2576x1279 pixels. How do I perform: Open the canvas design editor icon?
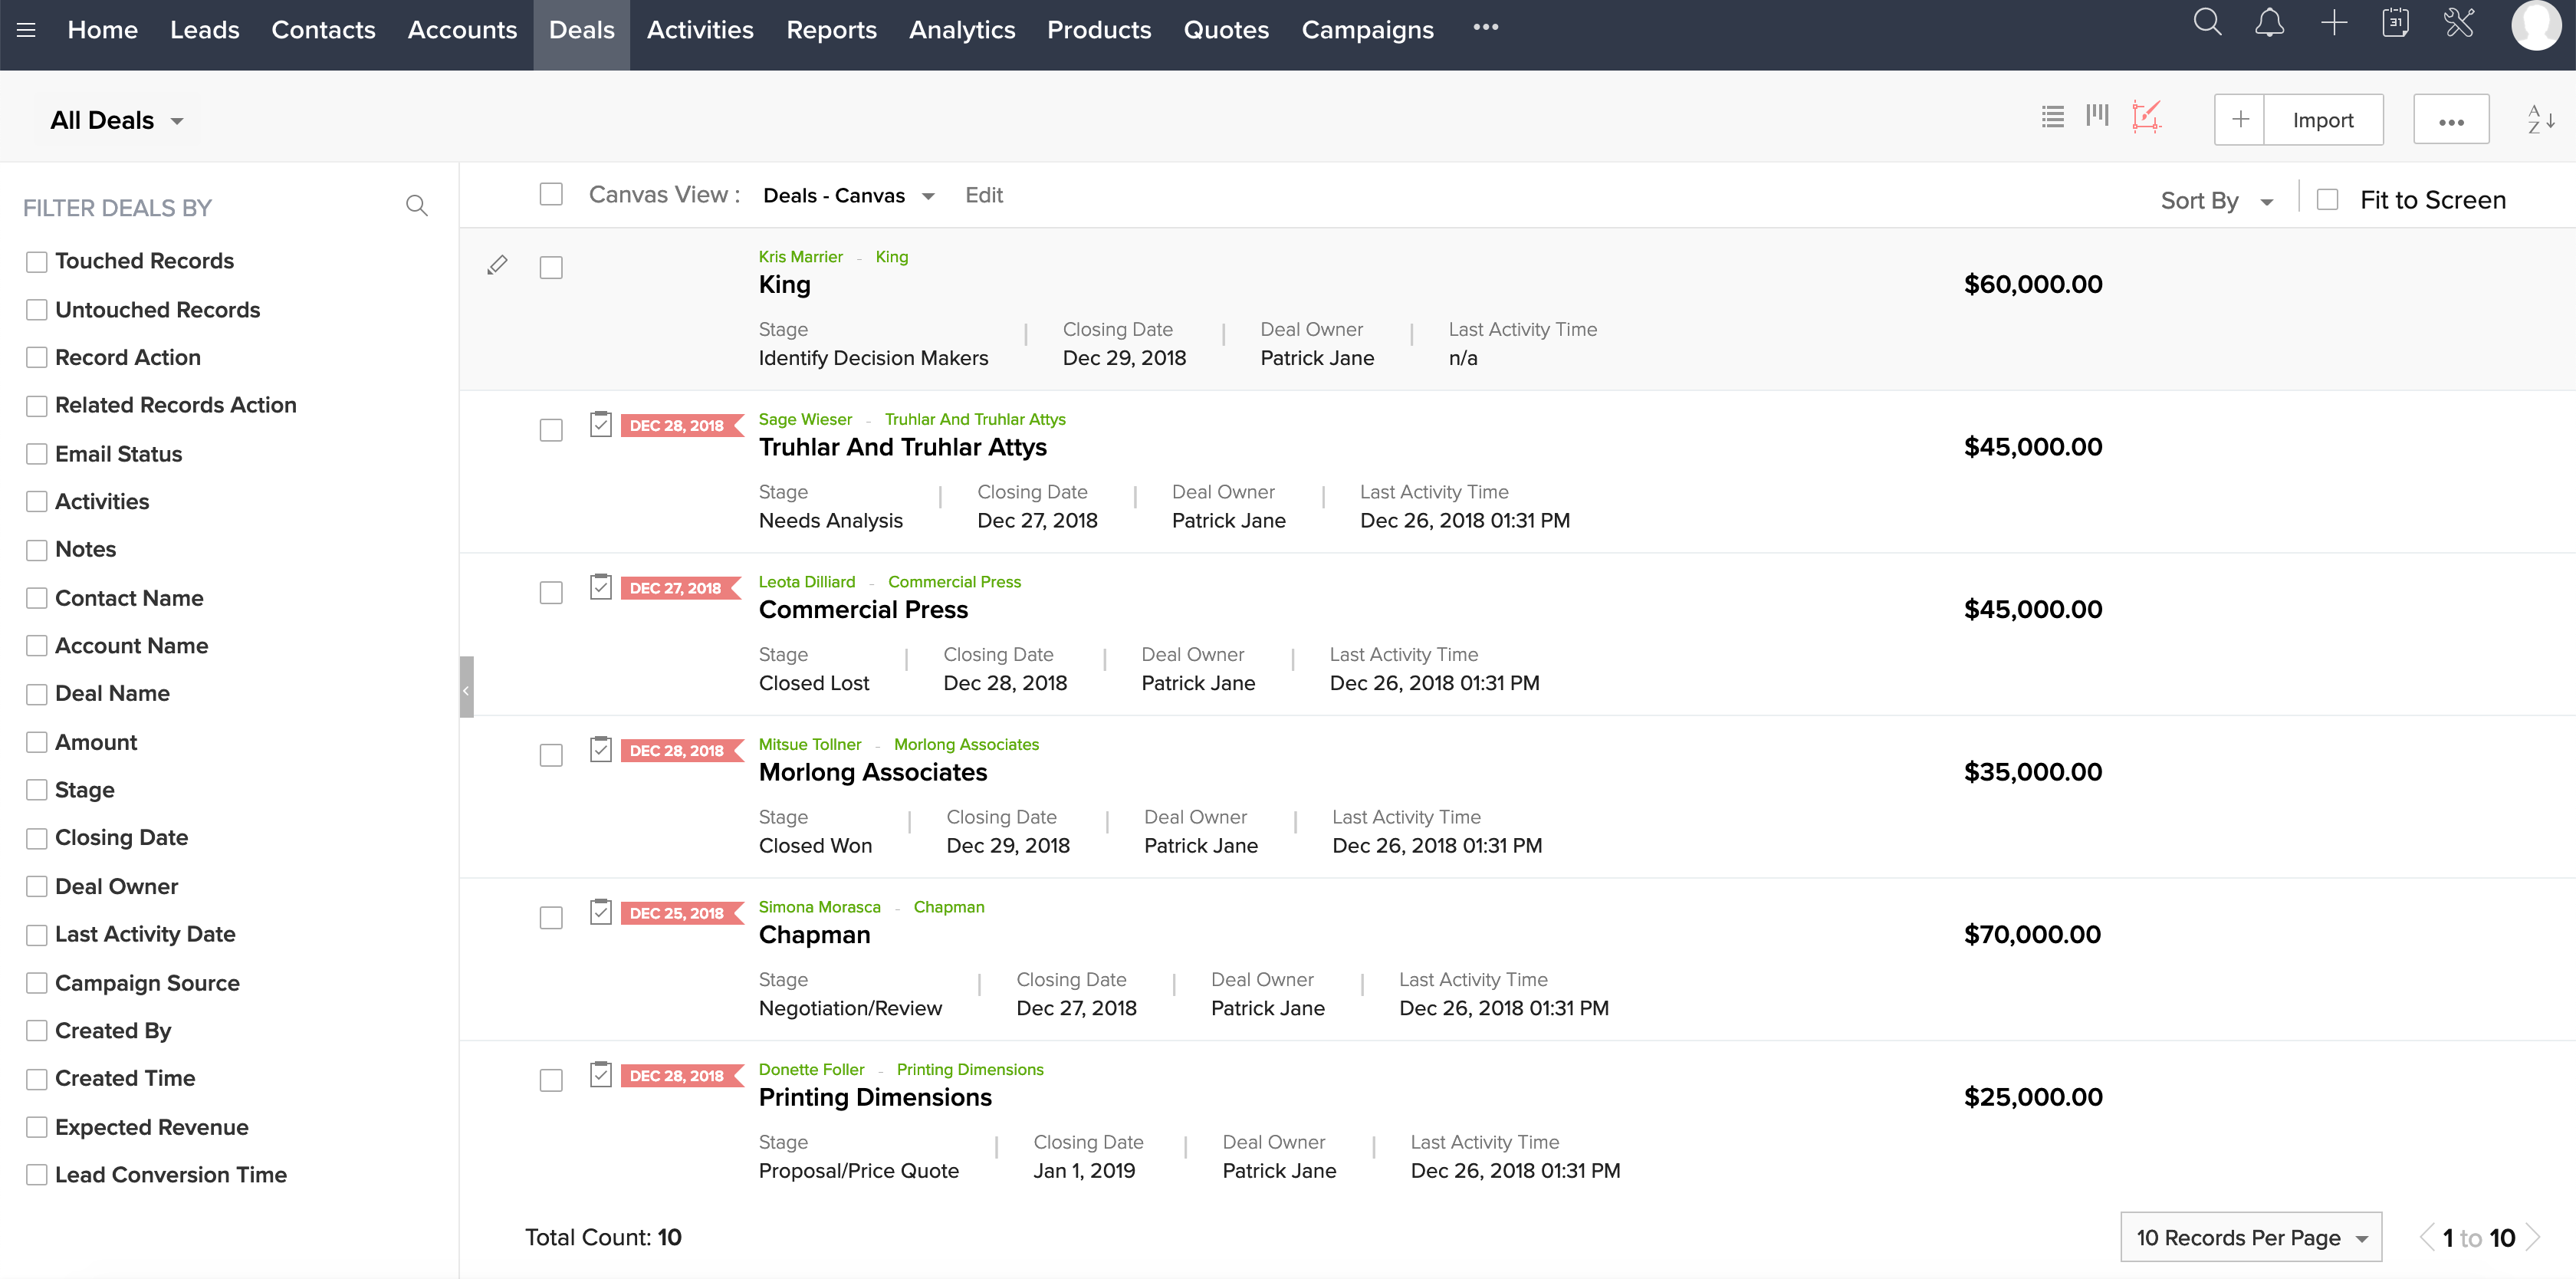pos(2147,117)
